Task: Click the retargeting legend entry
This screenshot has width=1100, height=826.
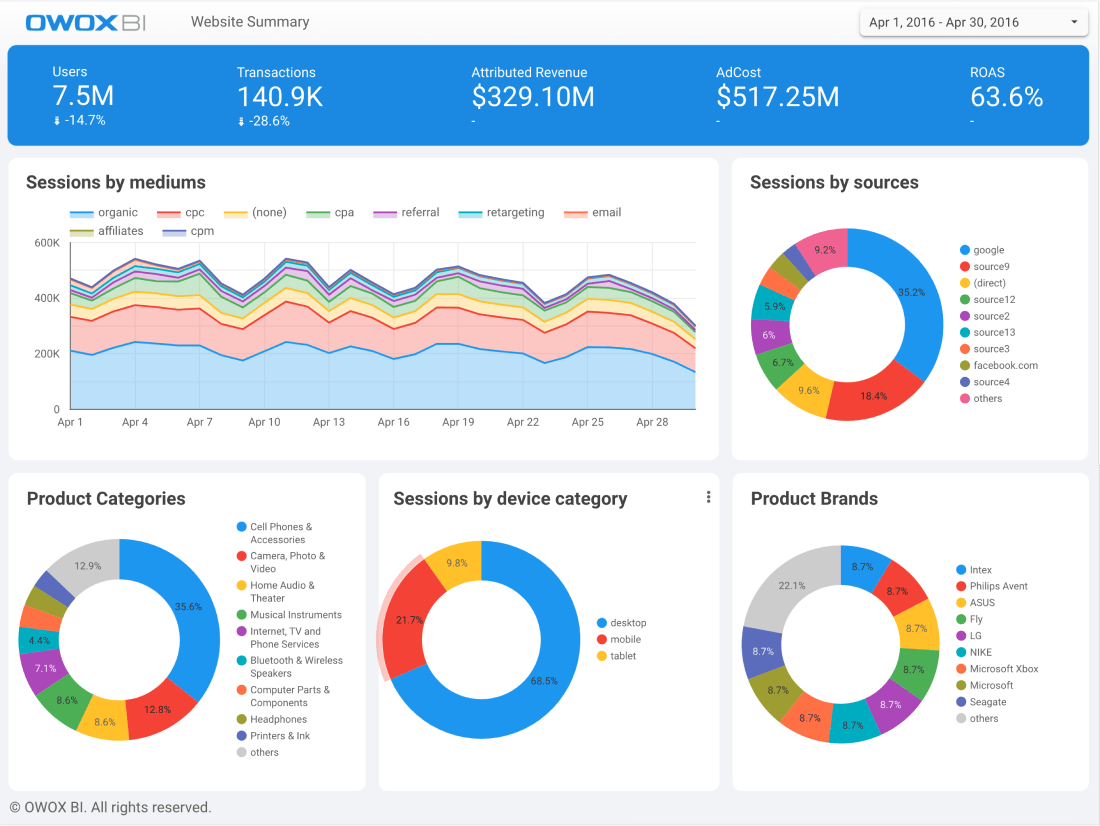Action: (x=502, y=213)
